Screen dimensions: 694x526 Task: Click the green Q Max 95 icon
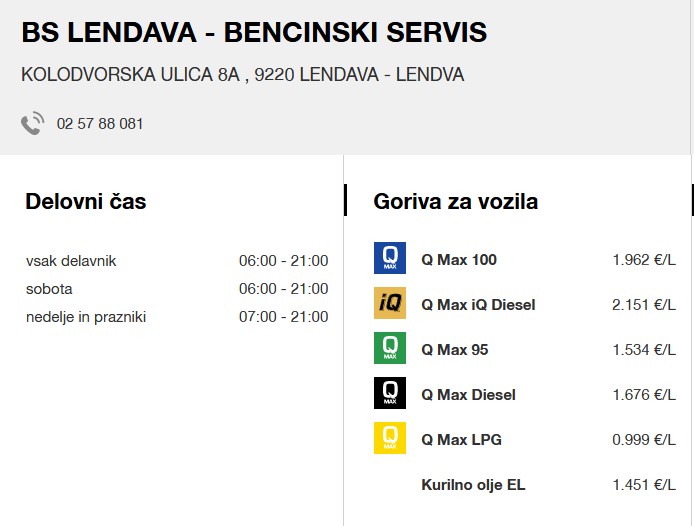pyautogui.click(x=389, y=349)
